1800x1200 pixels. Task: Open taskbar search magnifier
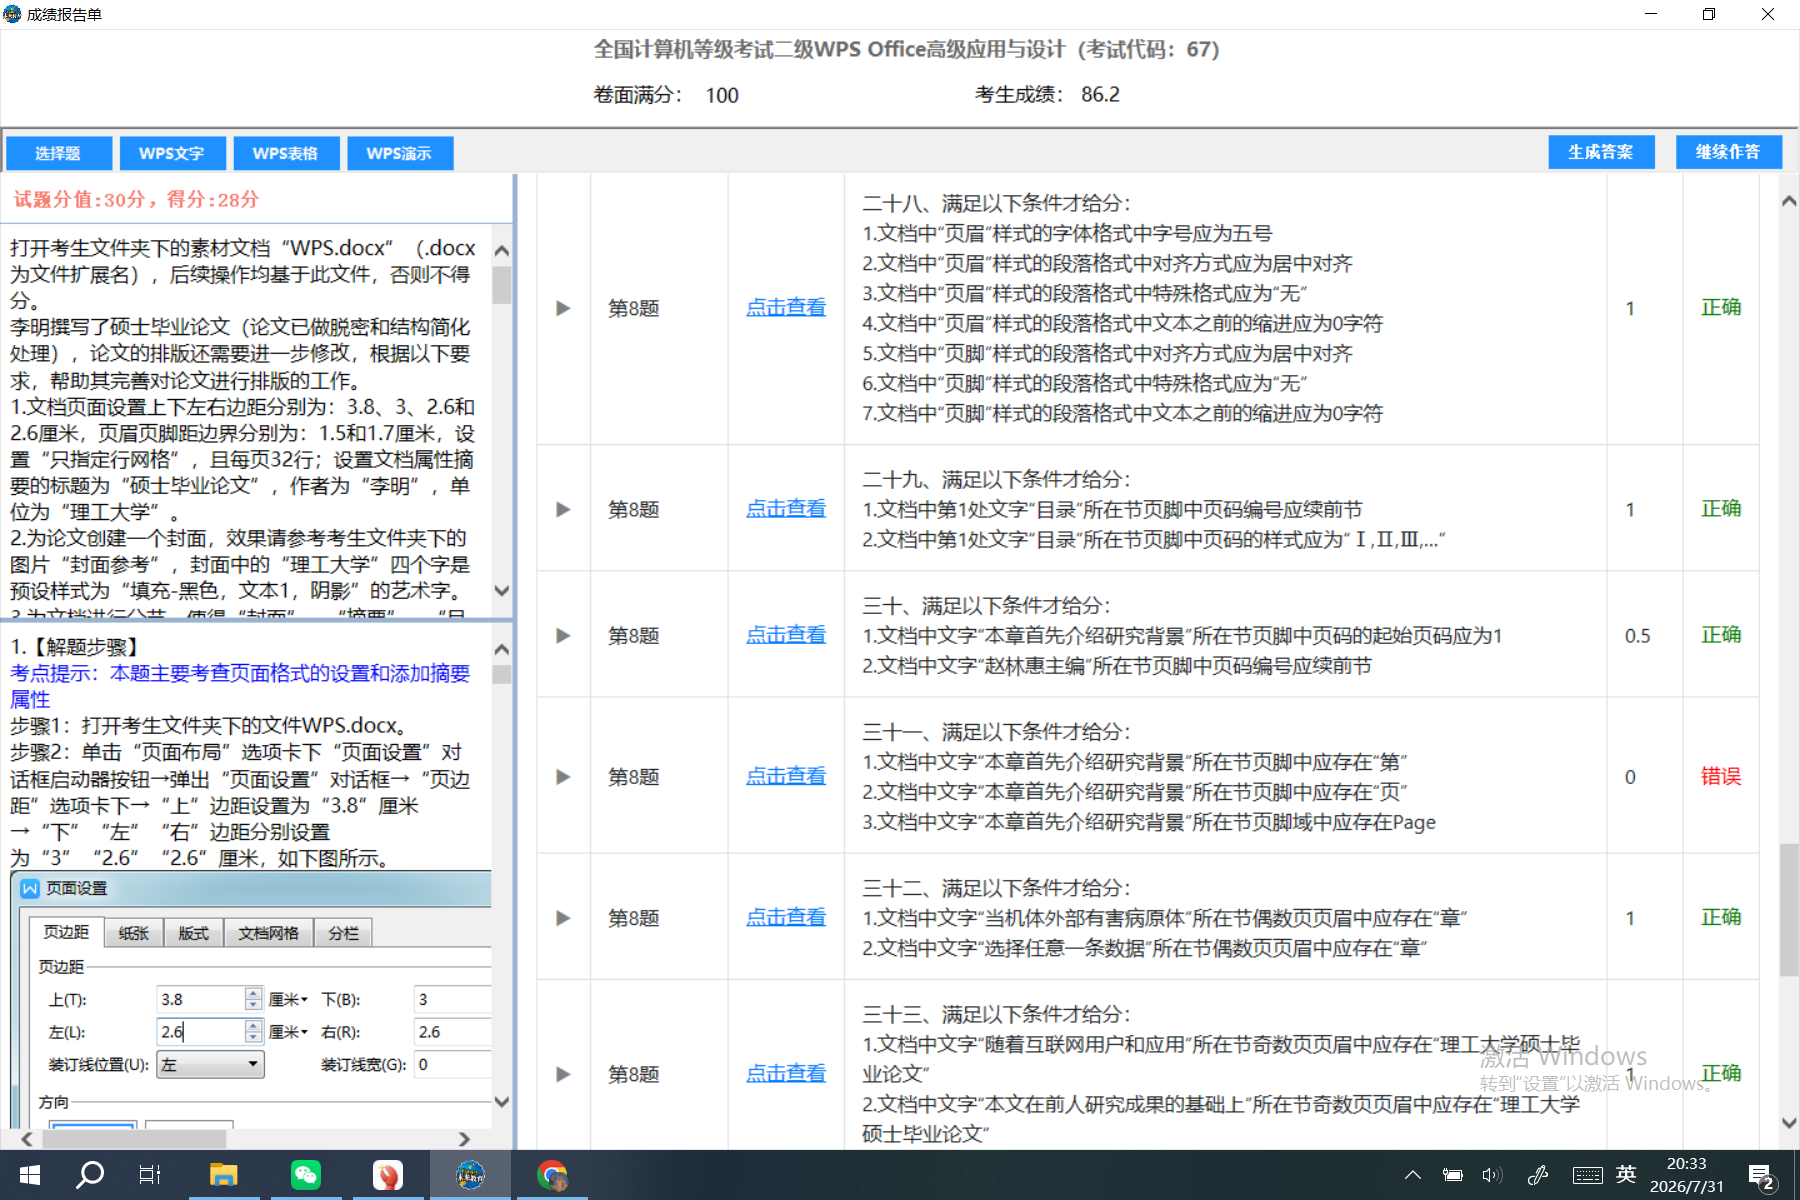pyautogui.click(x=90, y=1175)
